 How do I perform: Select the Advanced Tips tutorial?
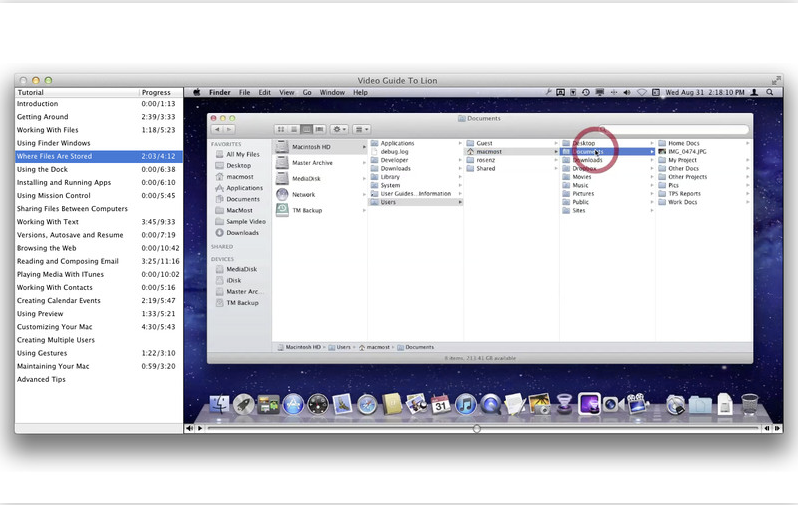(99, 379)
